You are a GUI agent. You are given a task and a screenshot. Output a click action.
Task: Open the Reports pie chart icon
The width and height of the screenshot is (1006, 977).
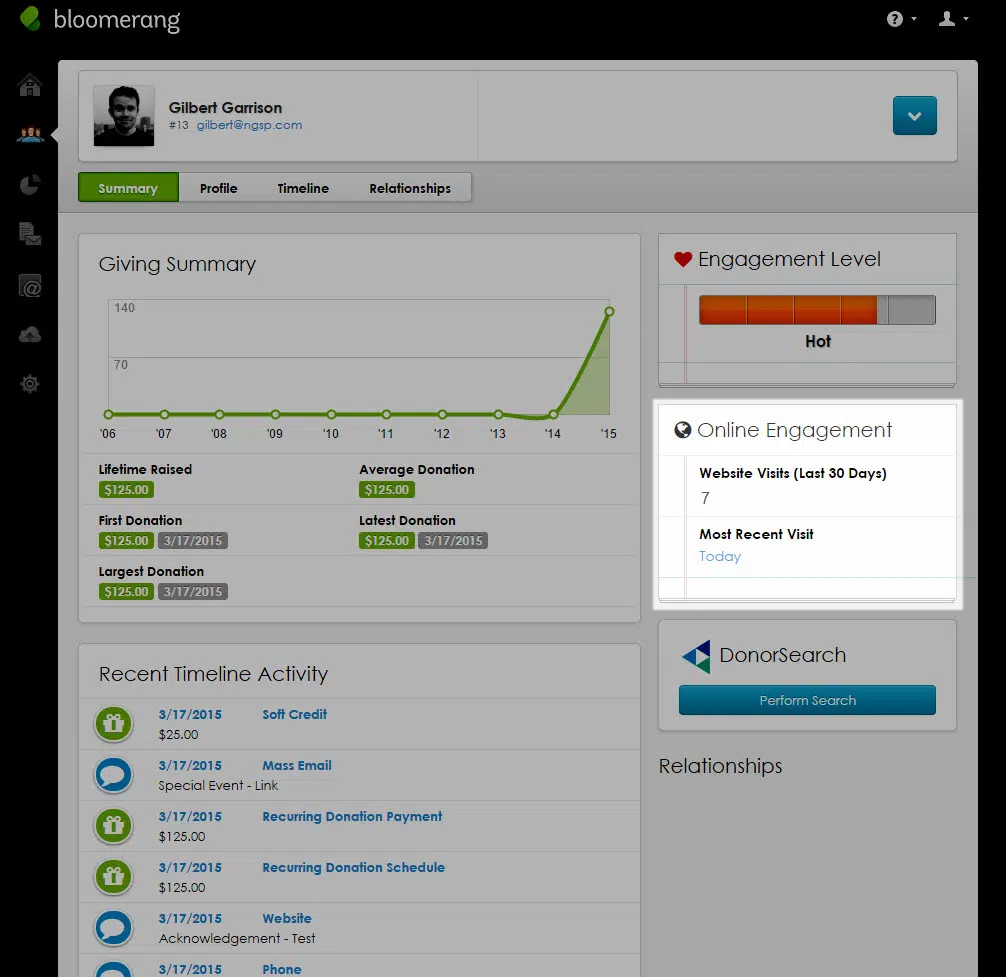tap(30, 185)
